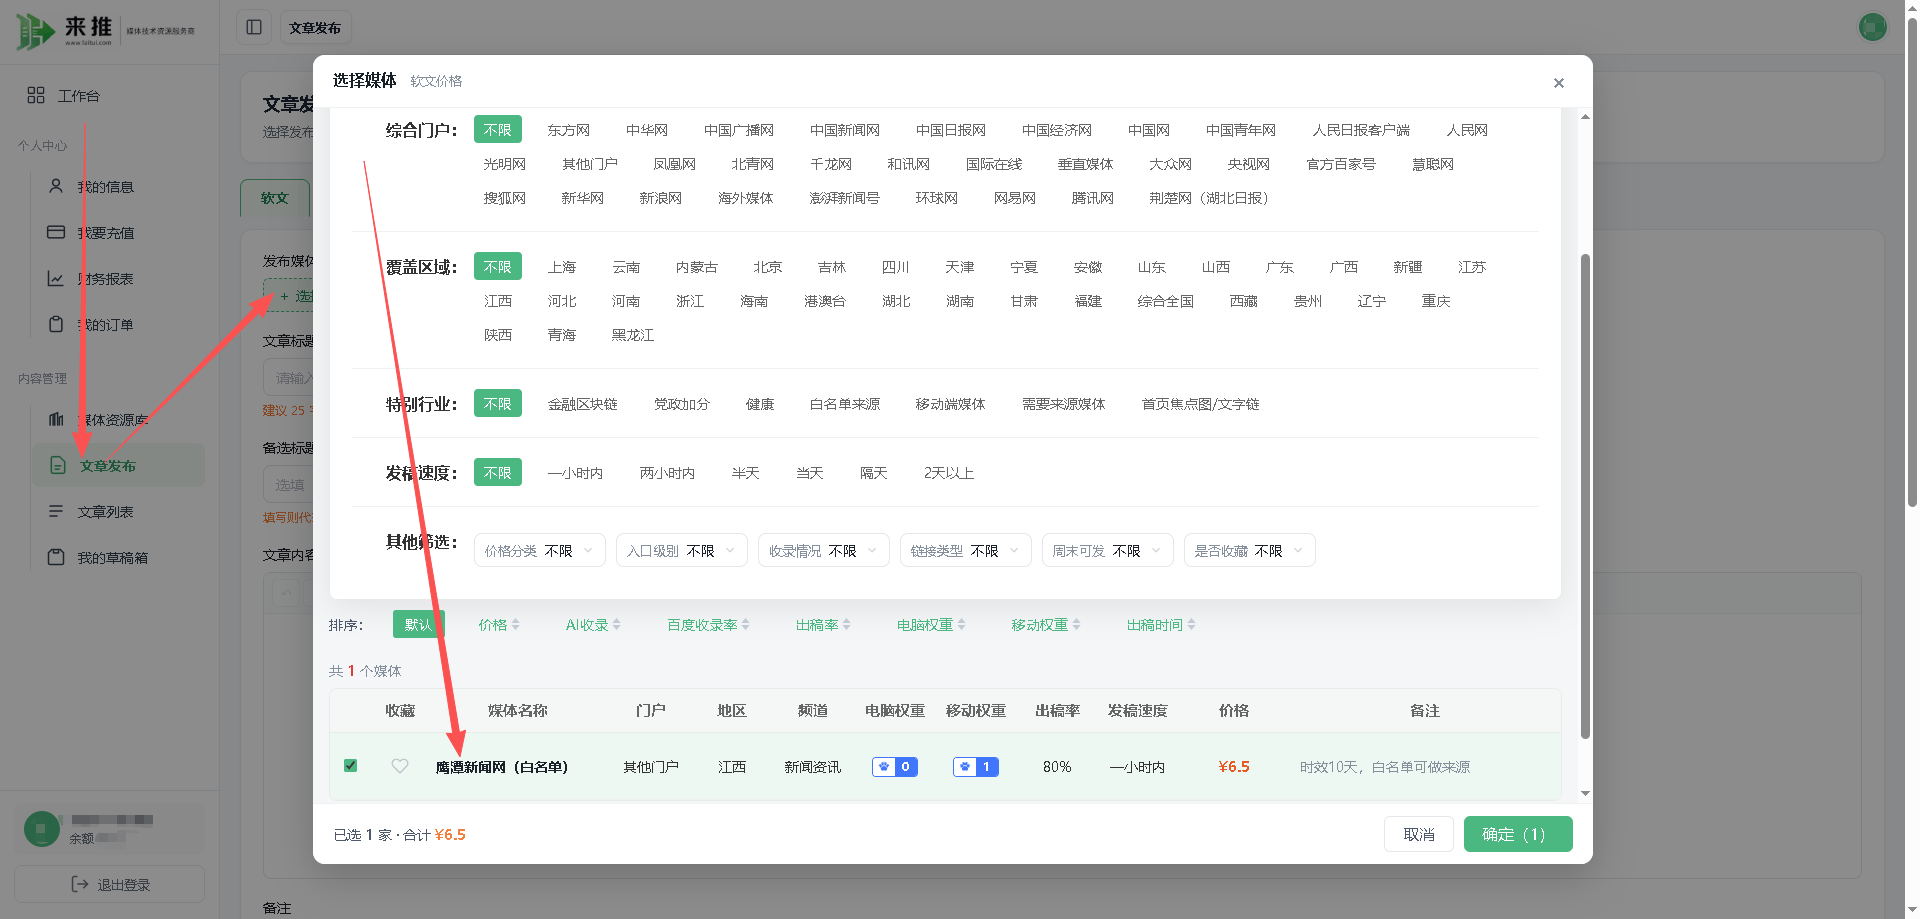
Task: Uncheck the 鹰潭新闻网 row checkbox
Action: tap(350, 766)
